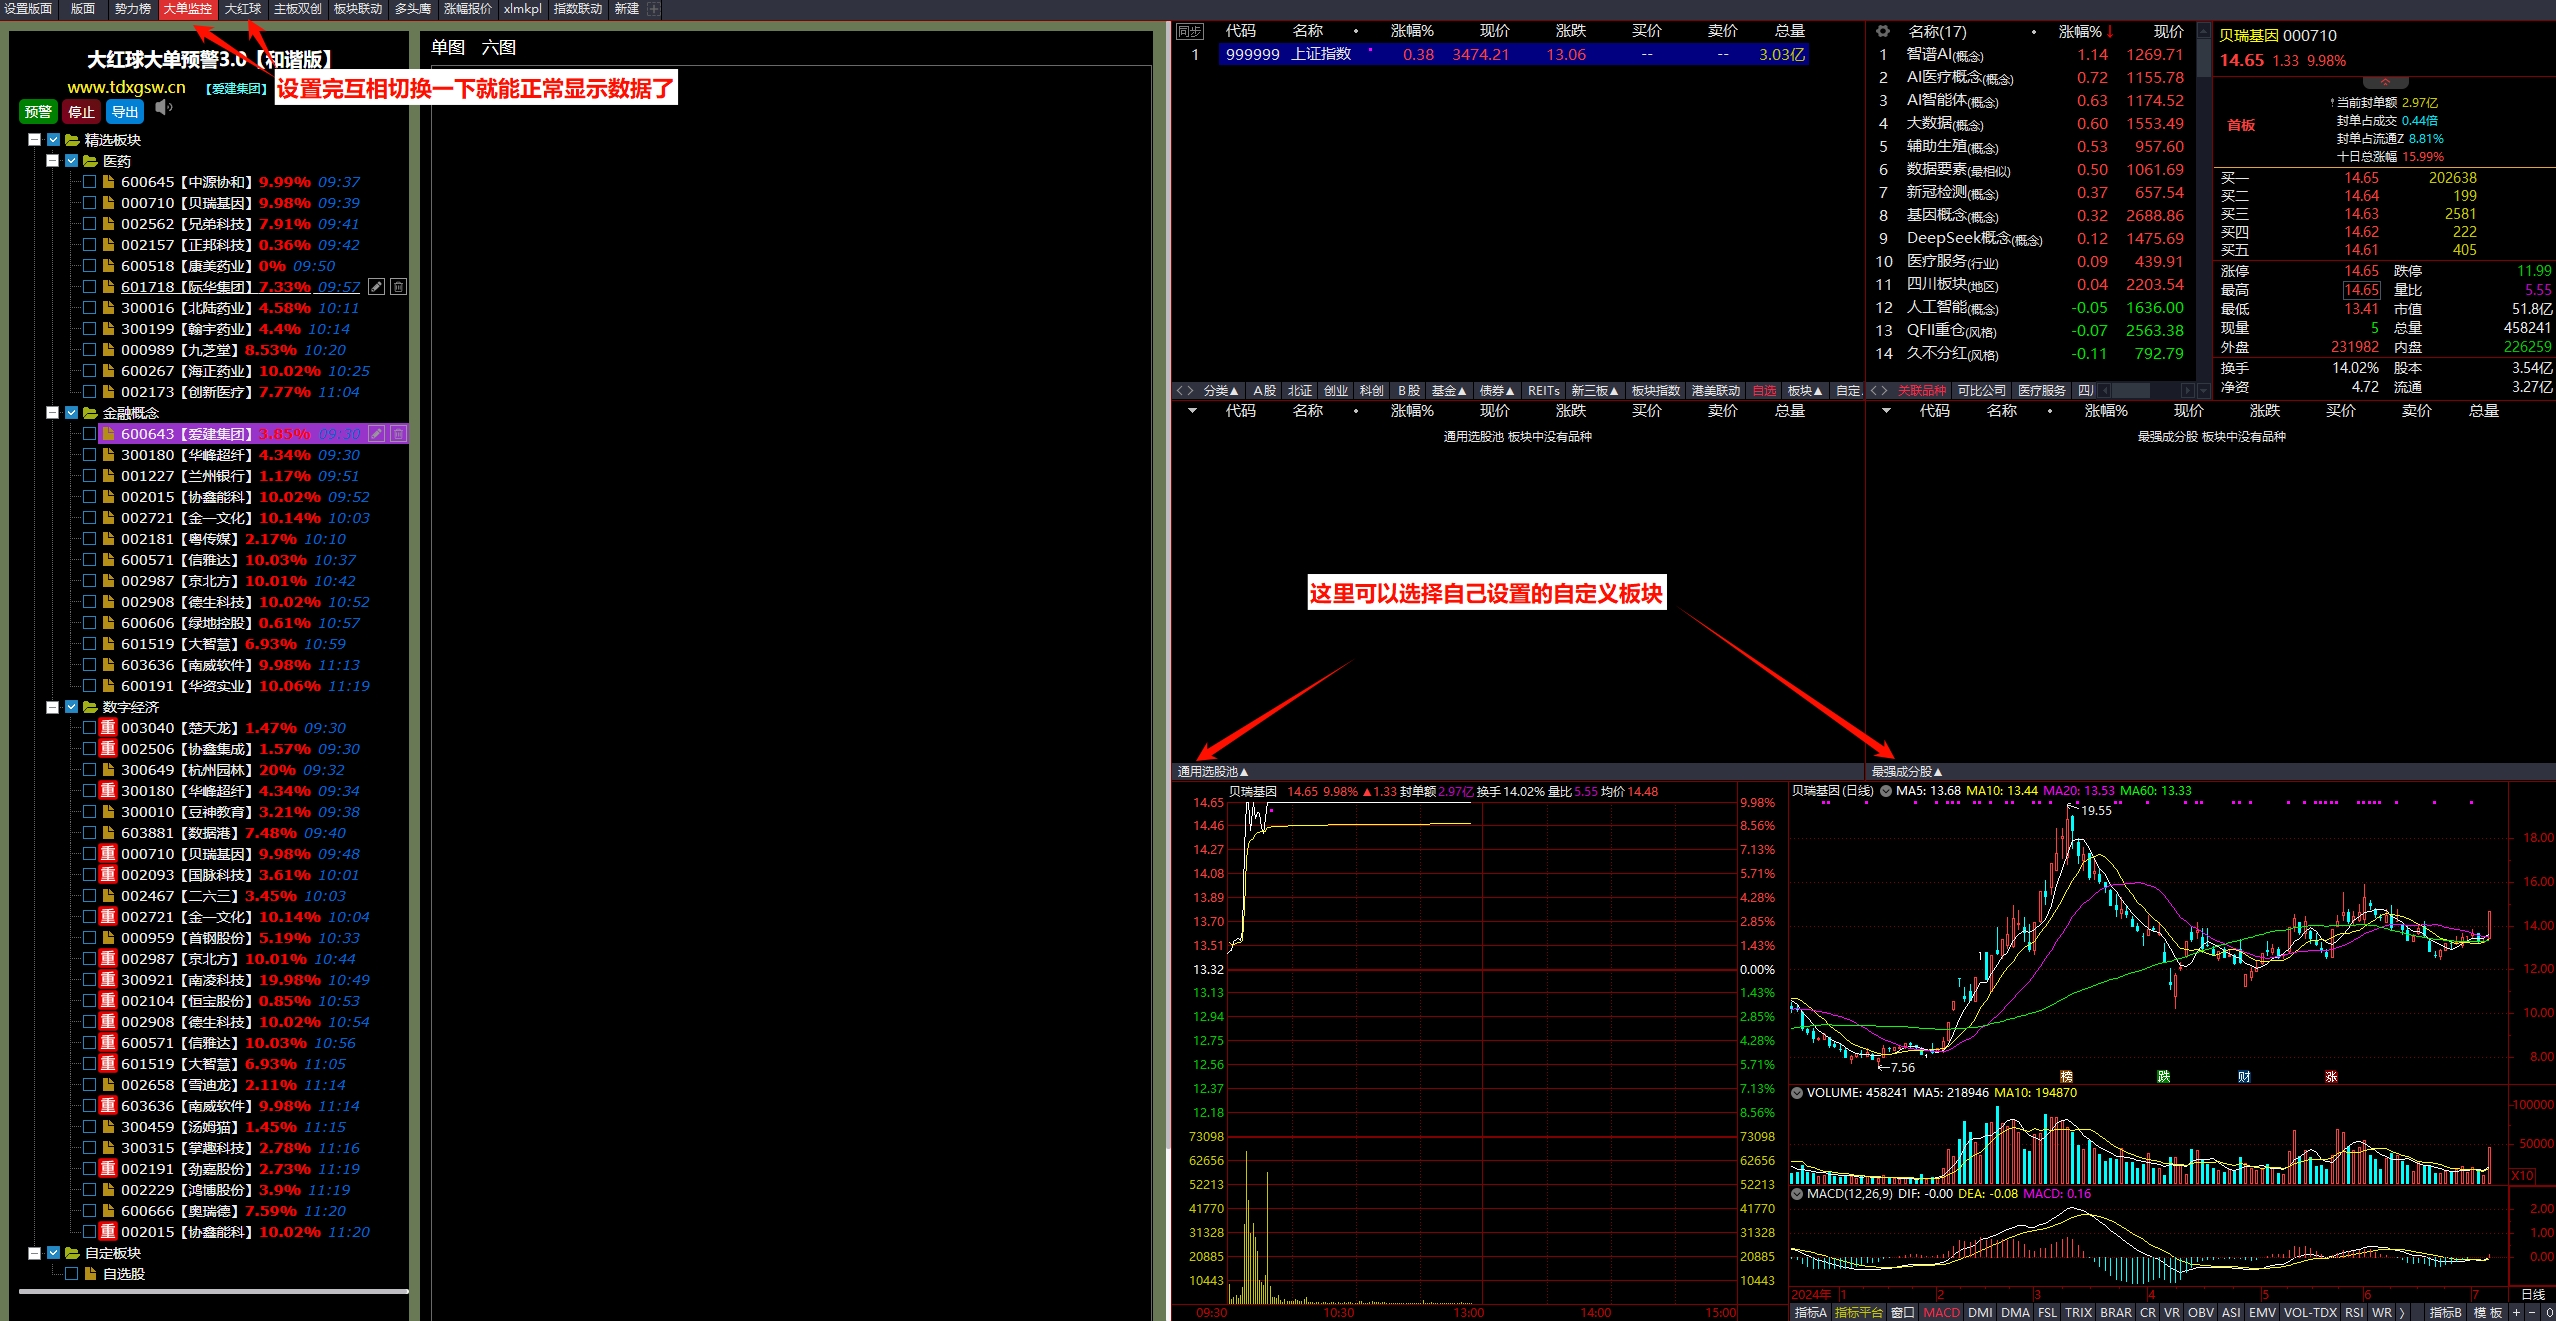Collapse the 数字经济 folder node

pos(53,707)
